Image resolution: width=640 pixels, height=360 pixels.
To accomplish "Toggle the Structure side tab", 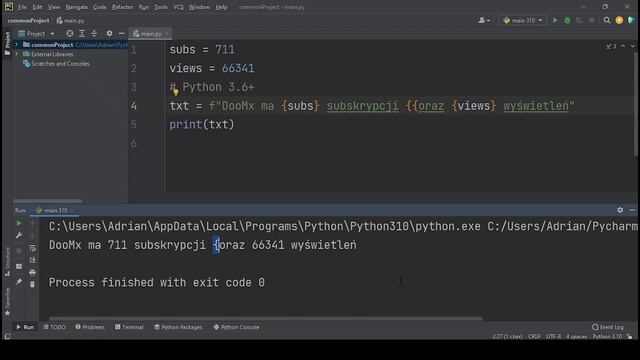I will coord(7,262).
